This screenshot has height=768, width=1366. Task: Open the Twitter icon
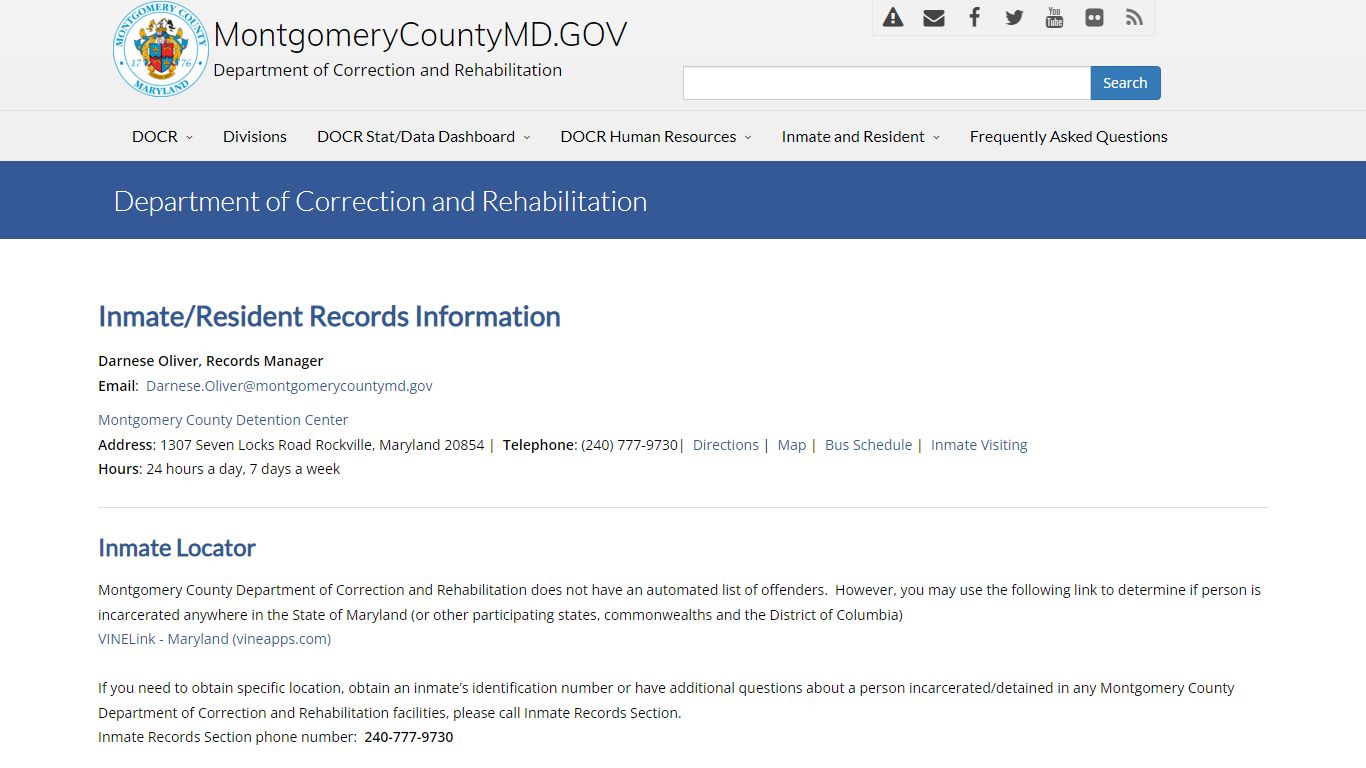click(x=1014, y=17)
